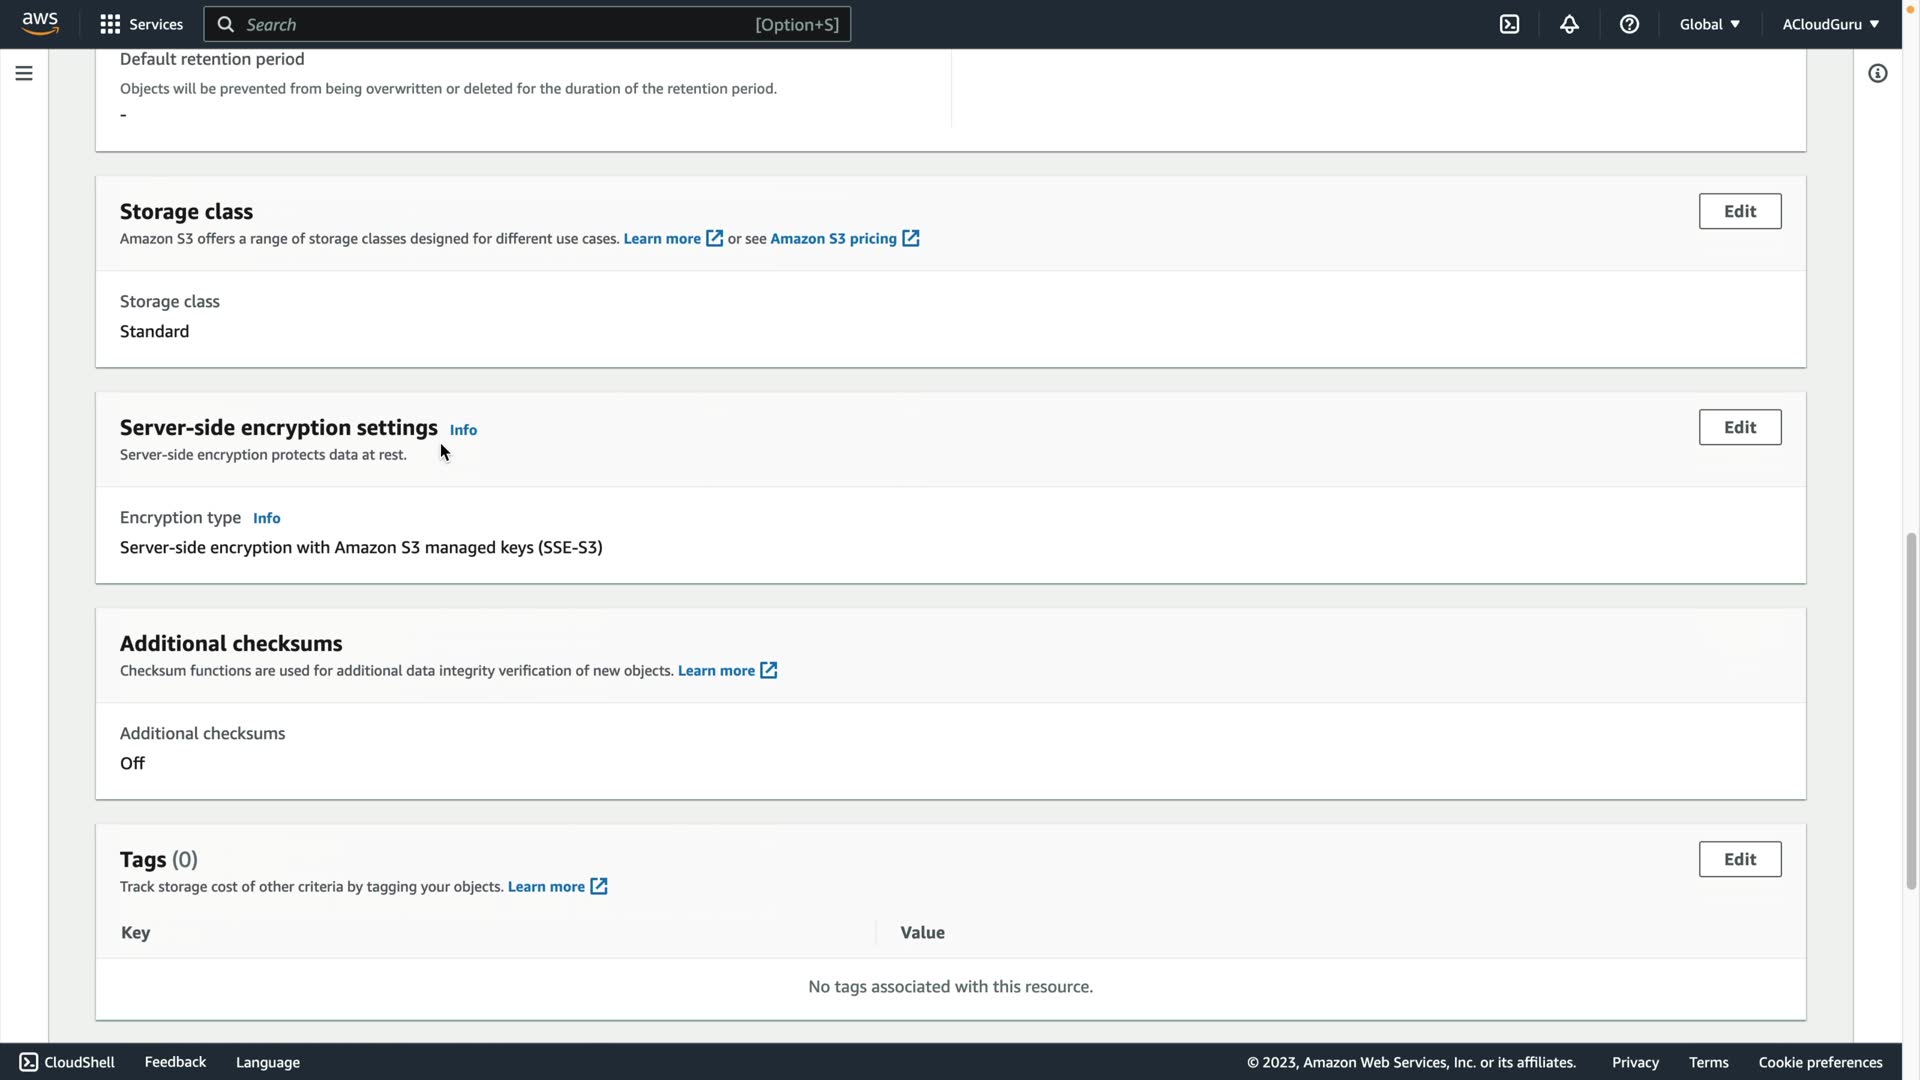Click the CloudShell icon in footer
This screenshot has width=1920, height=1080.
click(x=29, y=1062)
